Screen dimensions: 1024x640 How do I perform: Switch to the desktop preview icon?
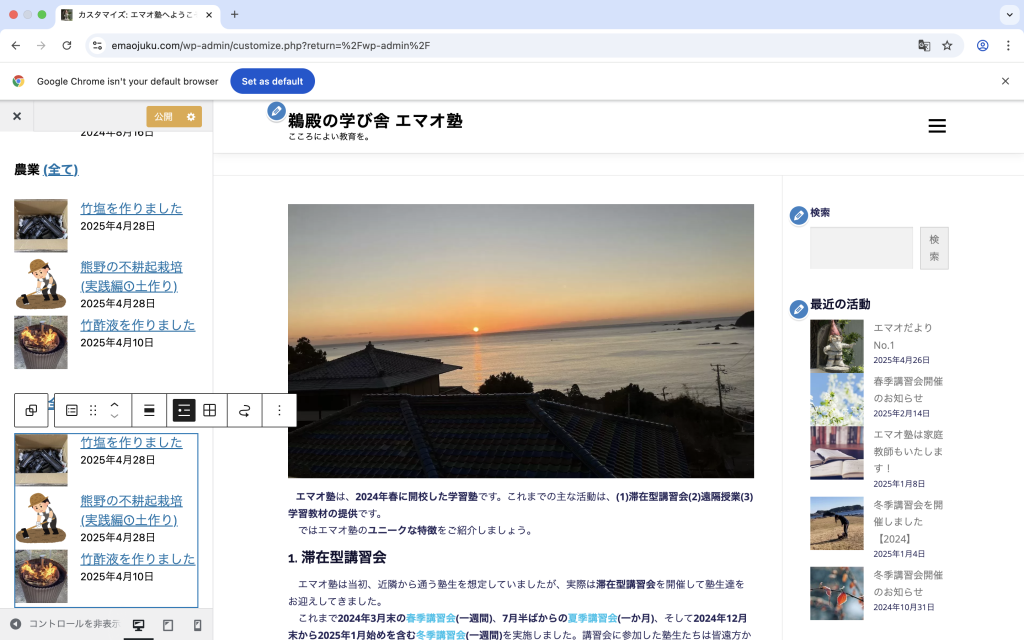(x=138, y=625)
